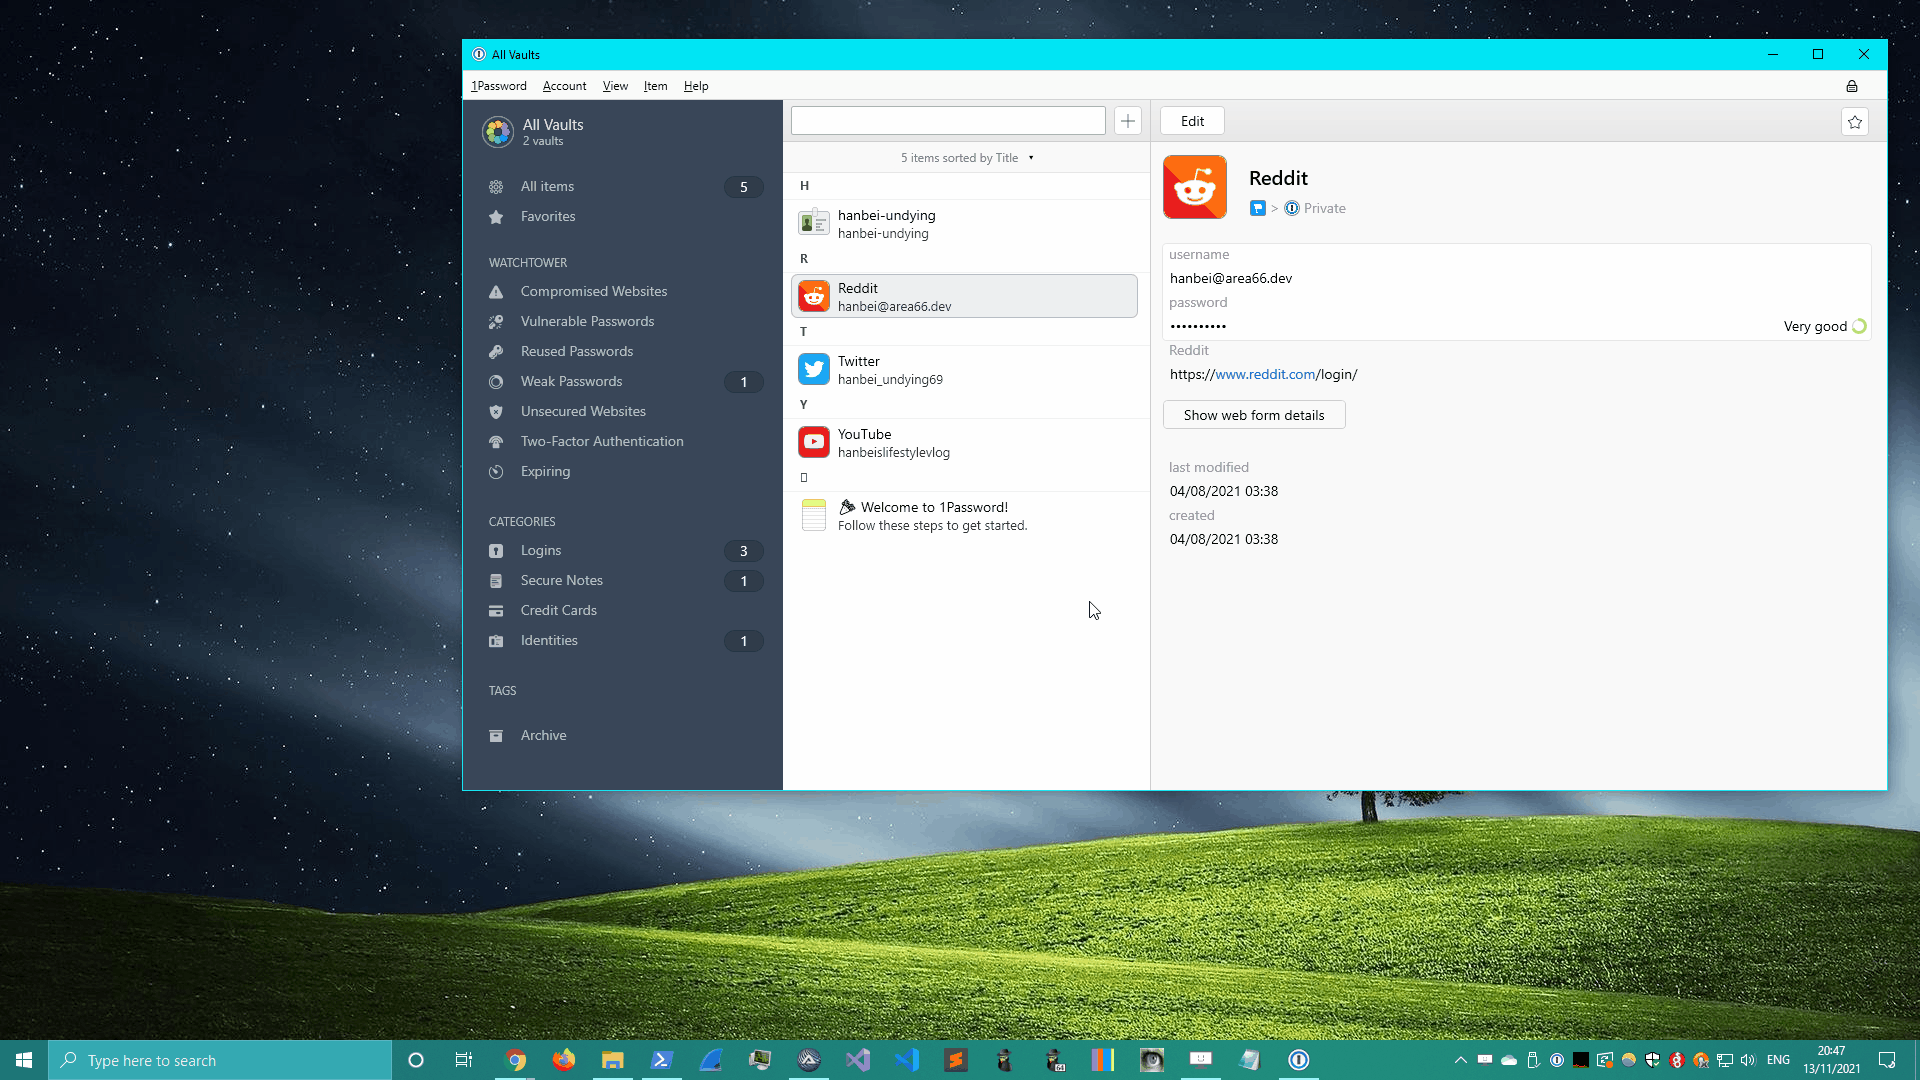Open the sort order dropdown 'sorted by Title'
Image resolution: width=1920 pixels, height=1080 pixels.
click(967, 158)
